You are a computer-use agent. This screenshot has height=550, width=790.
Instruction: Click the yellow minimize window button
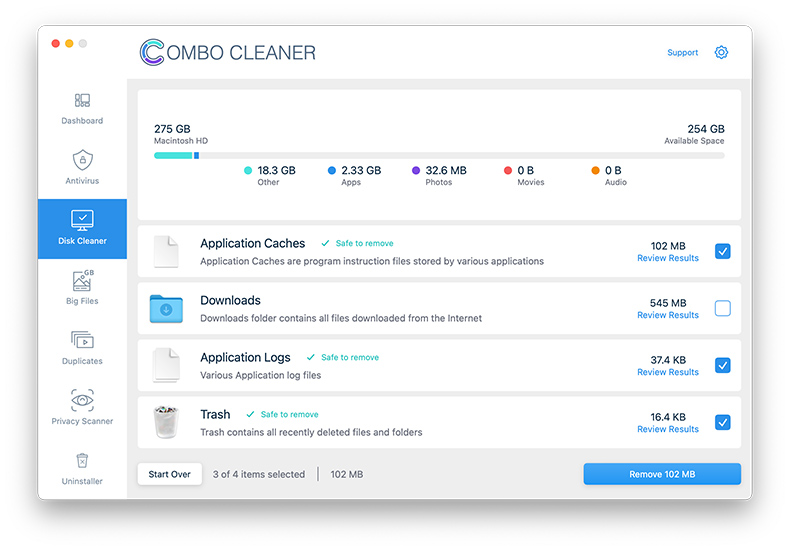pyautogui.click(x=69, y=43)
